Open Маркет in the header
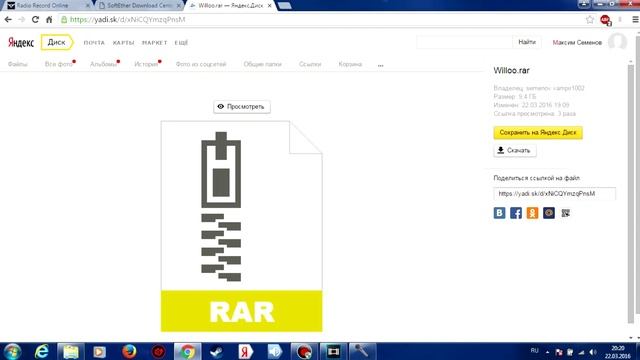Screen dimensions: 640x360 coord(155,42)
